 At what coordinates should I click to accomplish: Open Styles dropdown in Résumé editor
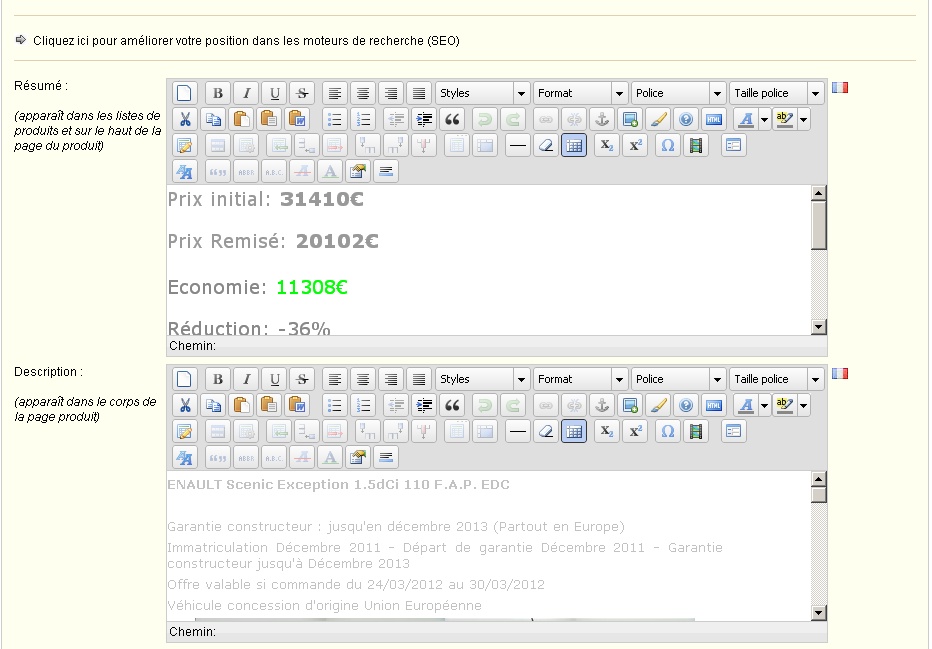click(x=482, y=93)
